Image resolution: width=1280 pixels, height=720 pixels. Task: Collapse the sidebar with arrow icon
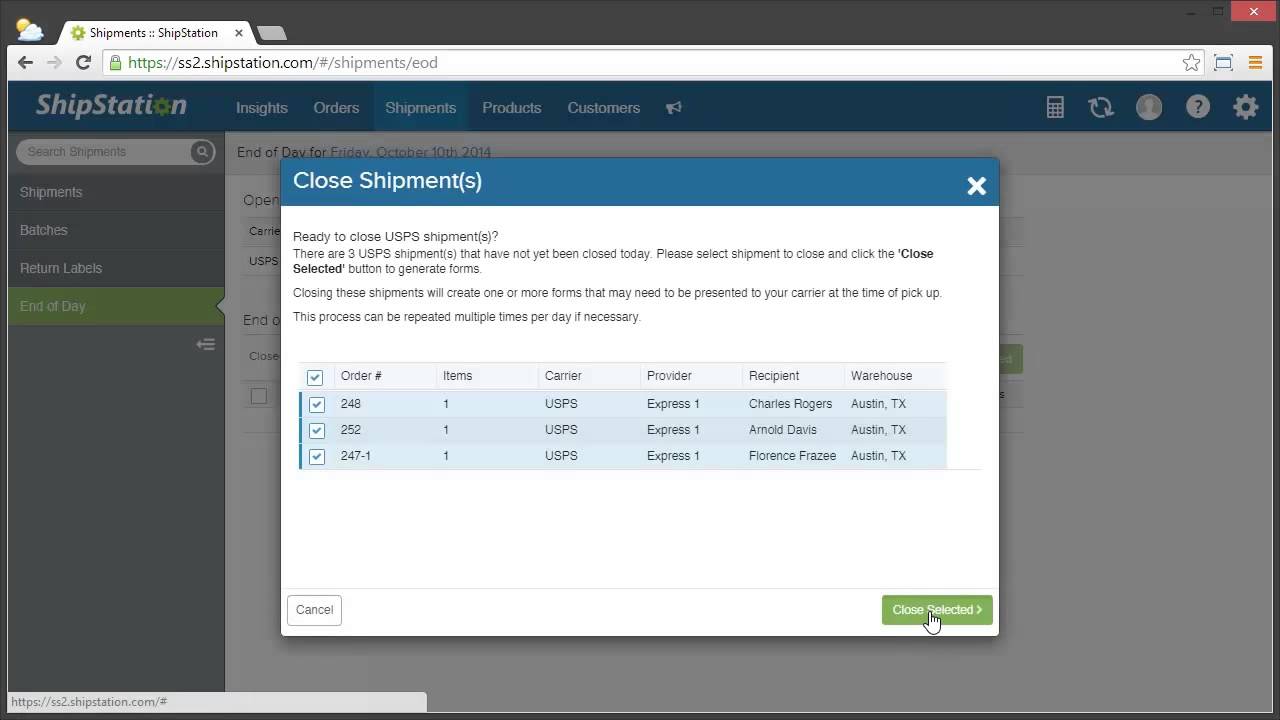click(206, 344)
